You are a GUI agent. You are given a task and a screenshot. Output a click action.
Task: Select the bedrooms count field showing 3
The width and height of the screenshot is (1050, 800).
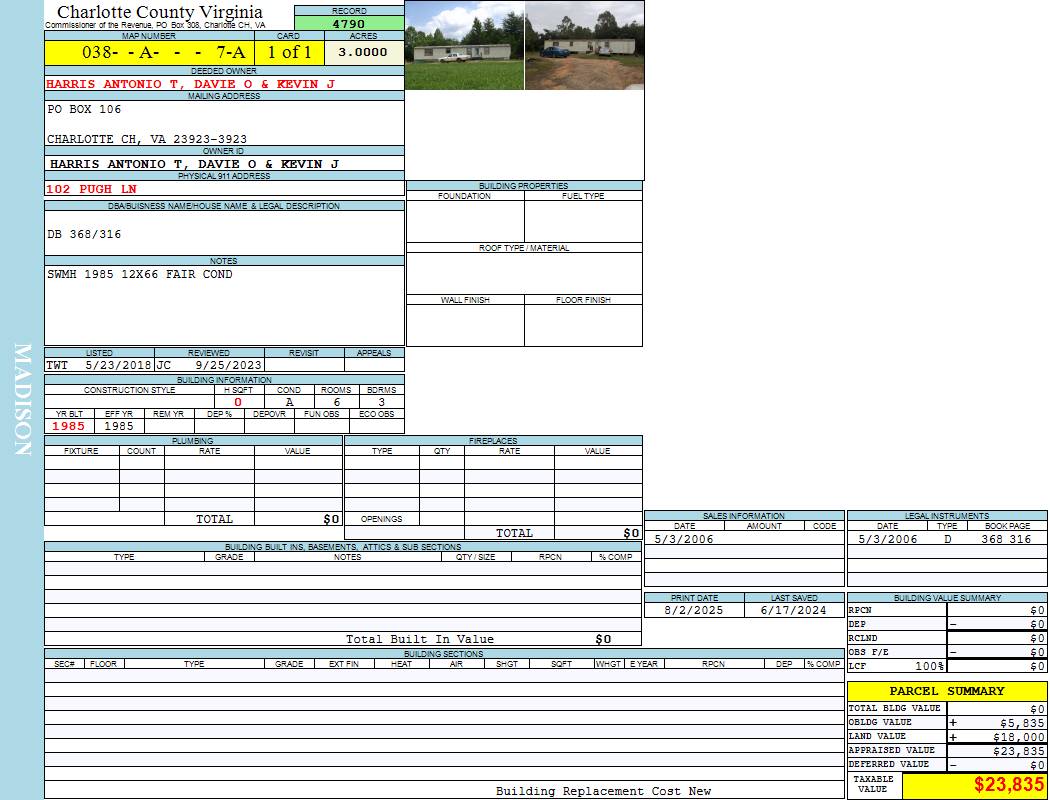pos(381,402)
